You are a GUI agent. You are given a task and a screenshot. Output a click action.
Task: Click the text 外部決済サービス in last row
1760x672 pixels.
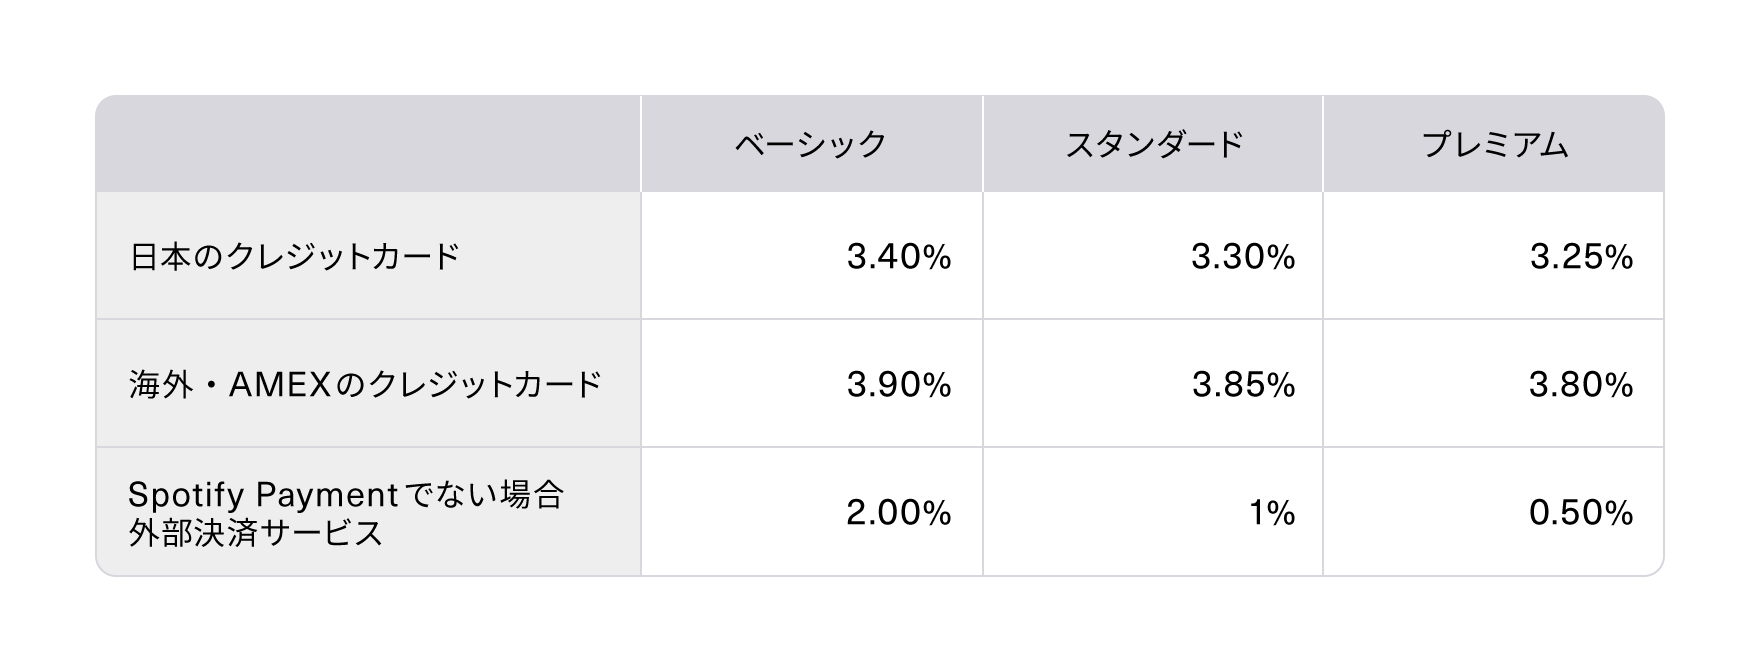coord(256,533)
